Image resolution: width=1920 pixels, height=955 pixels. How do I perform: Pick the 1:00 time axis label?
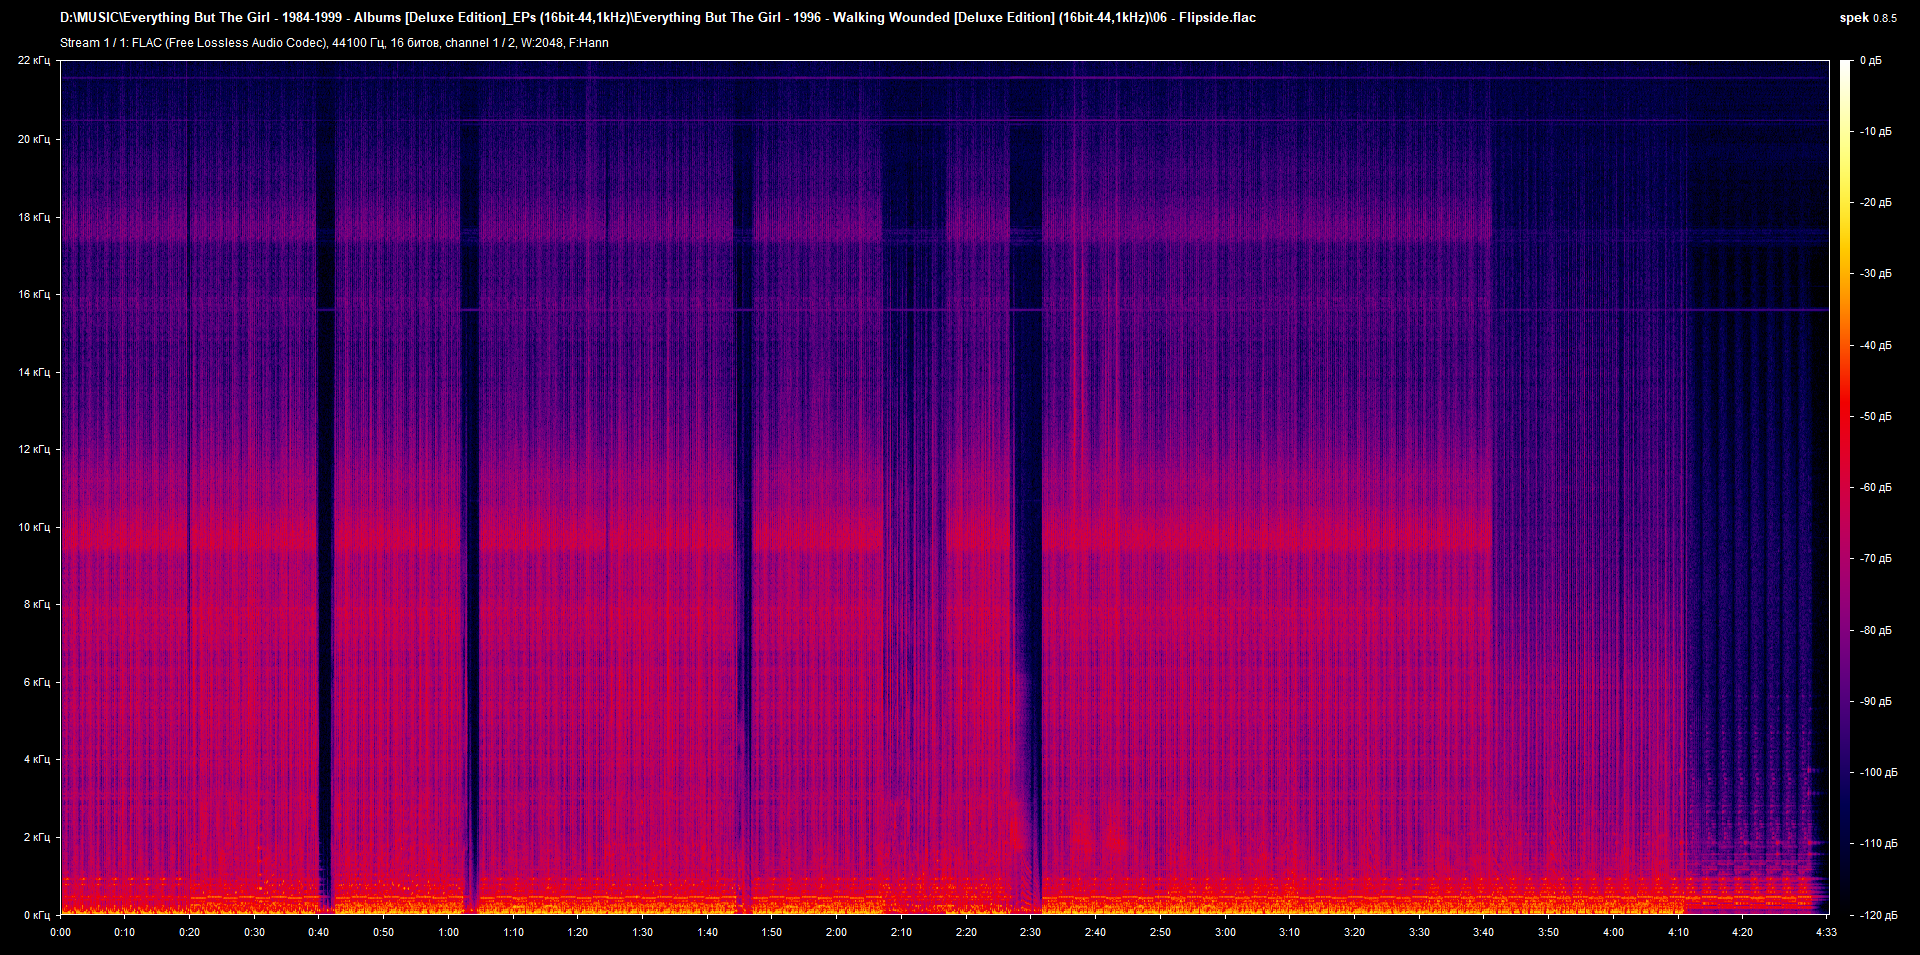coord(448,932)
